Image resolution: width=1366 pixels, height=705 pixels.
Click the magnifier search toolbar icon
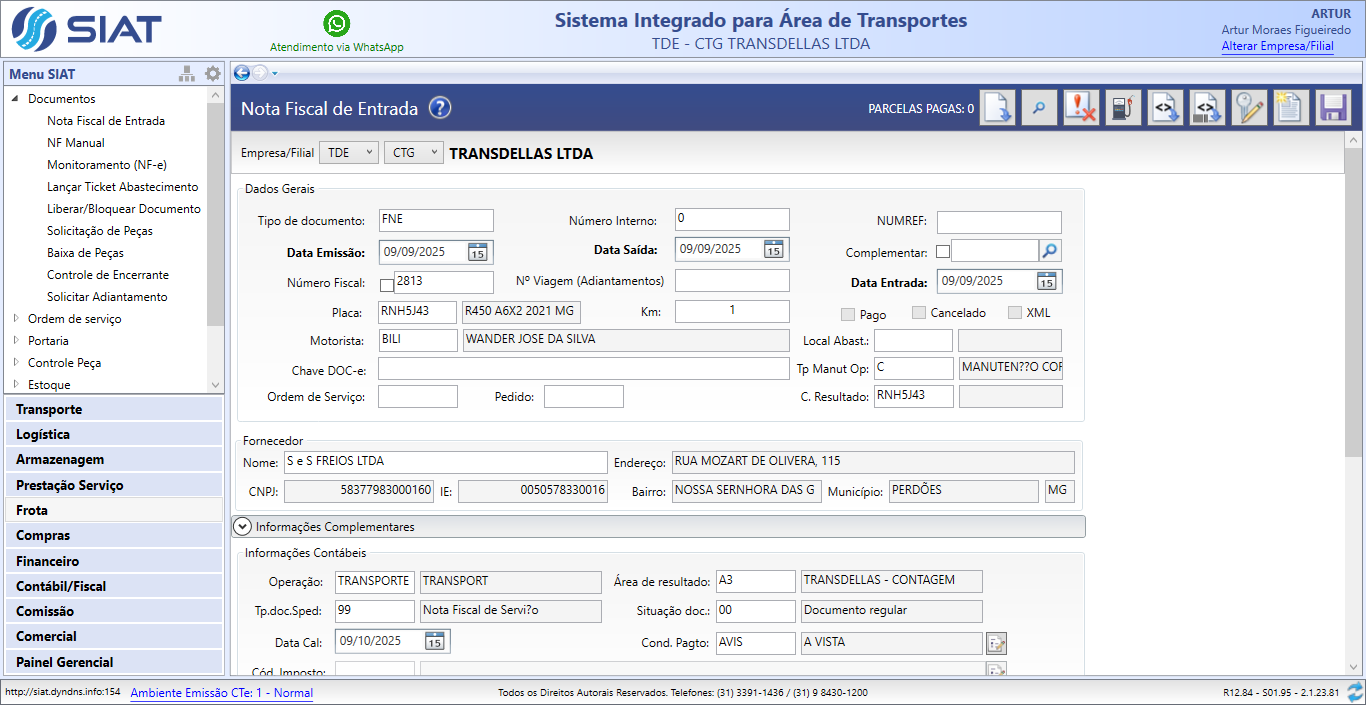1039,108
